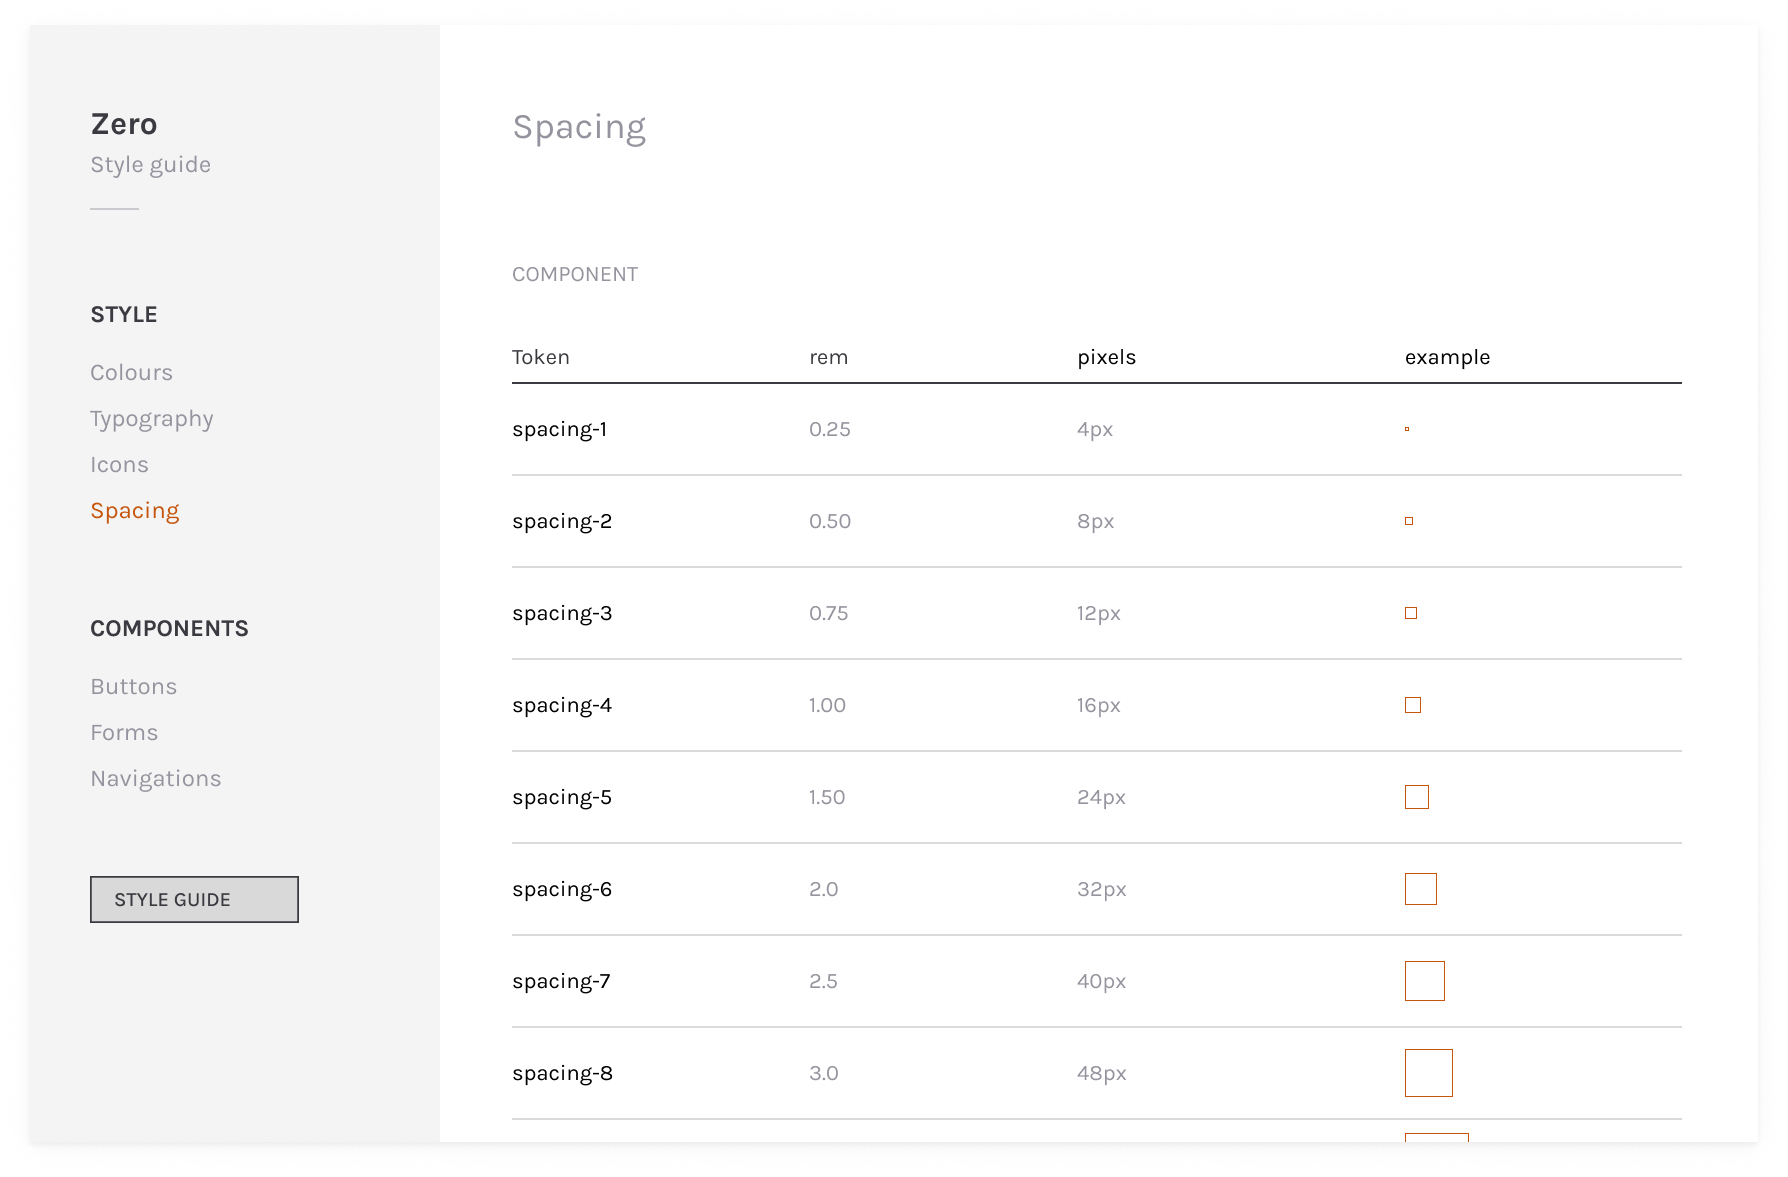Select the spacing-3 token cell
The image size is (1788, 1177).
(x=562, y=614)
